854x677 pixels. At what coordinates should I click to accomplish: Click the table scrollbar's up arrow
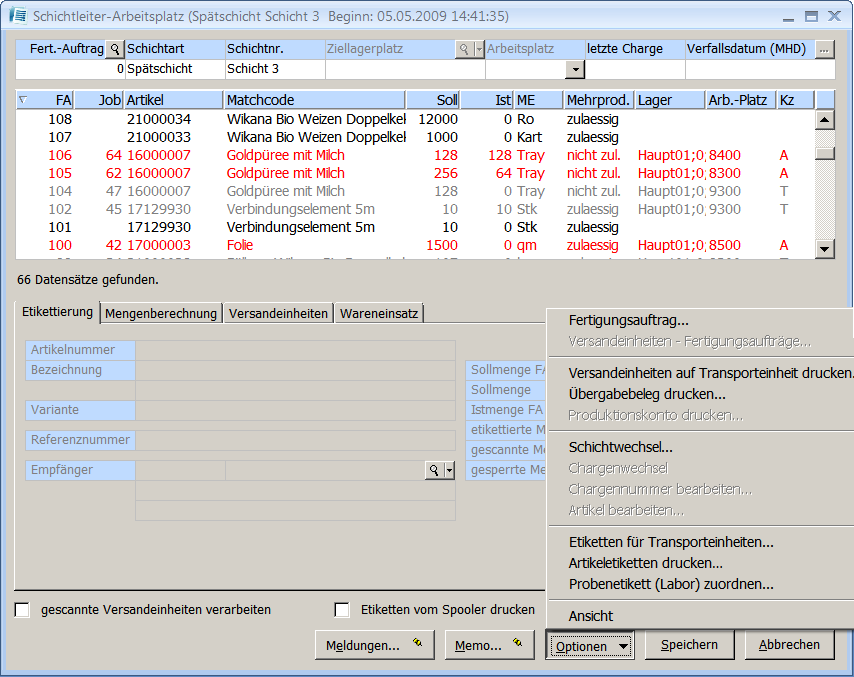tap(824, 119)
